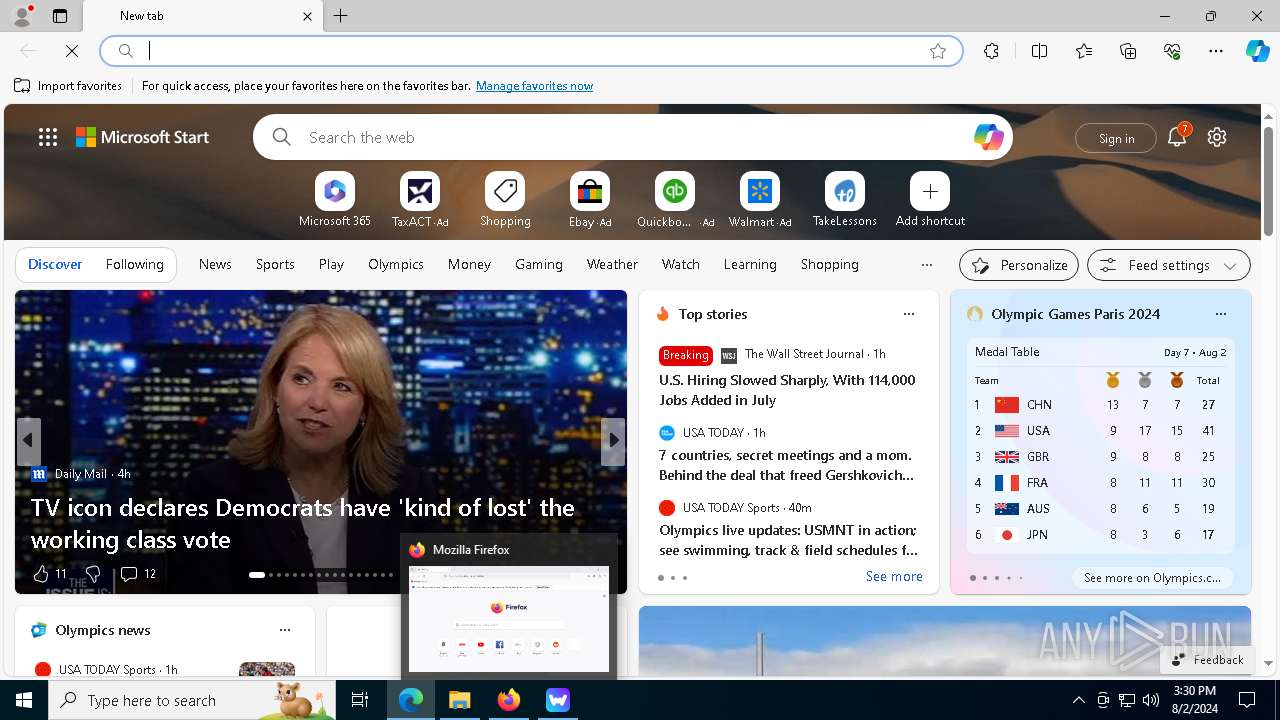Open Firefox from the taskbar
This screenshot has width=1280, height=720.
[509, 700]
